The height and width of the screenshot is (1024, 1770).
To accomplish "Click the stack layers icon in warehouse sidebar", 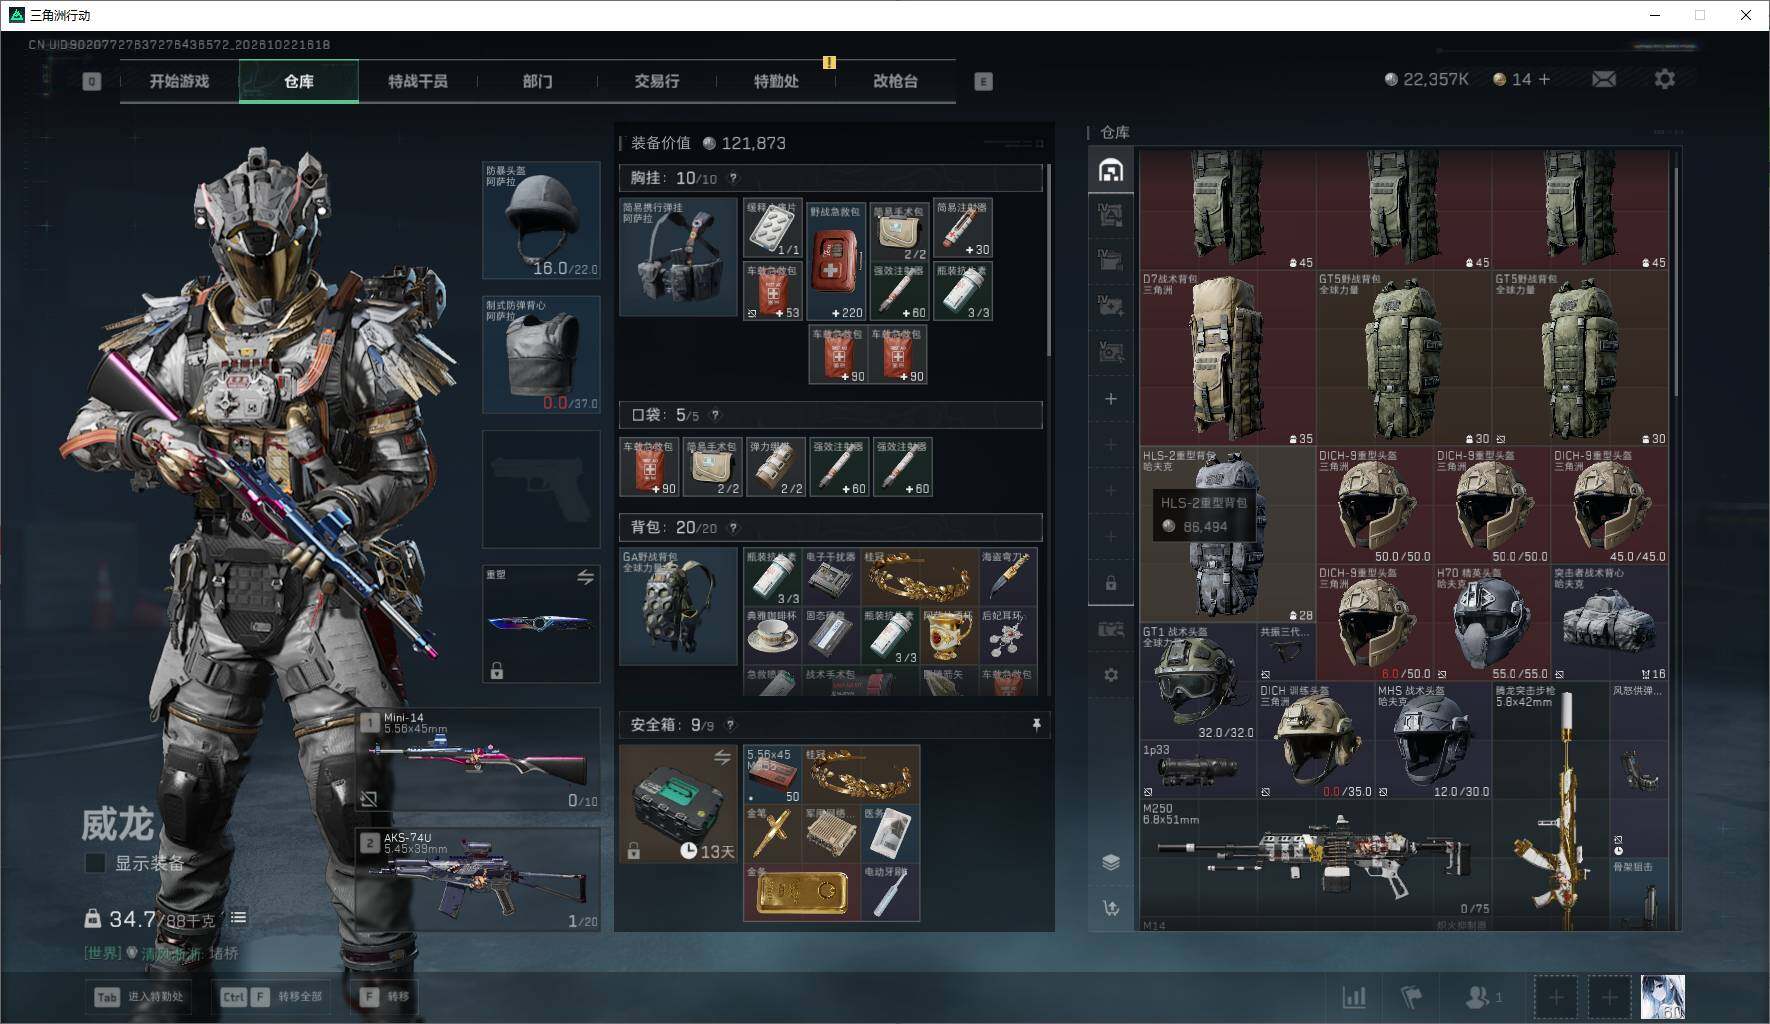I will point(1111,862).
